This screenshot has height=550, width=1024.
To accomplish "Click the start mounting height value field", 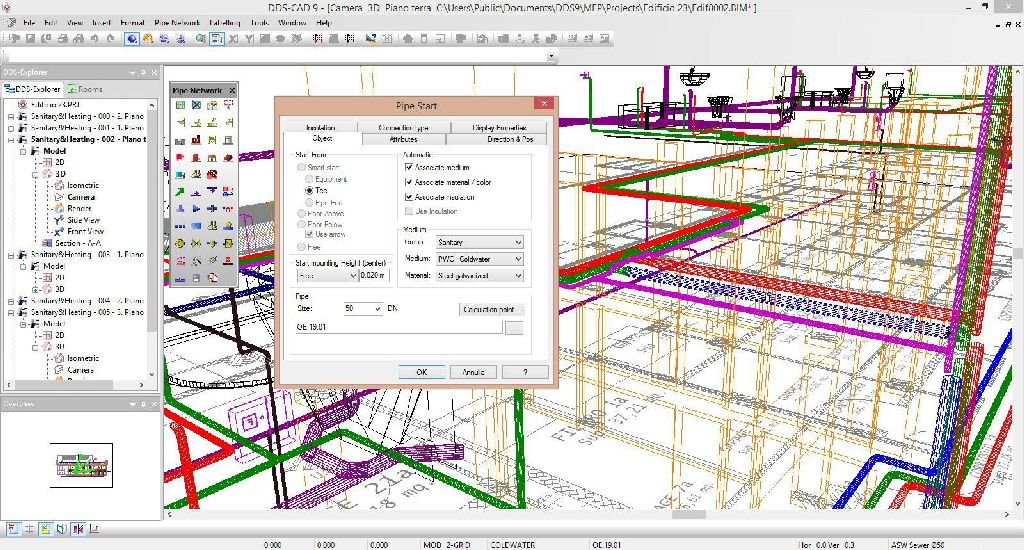I will 374,276.
